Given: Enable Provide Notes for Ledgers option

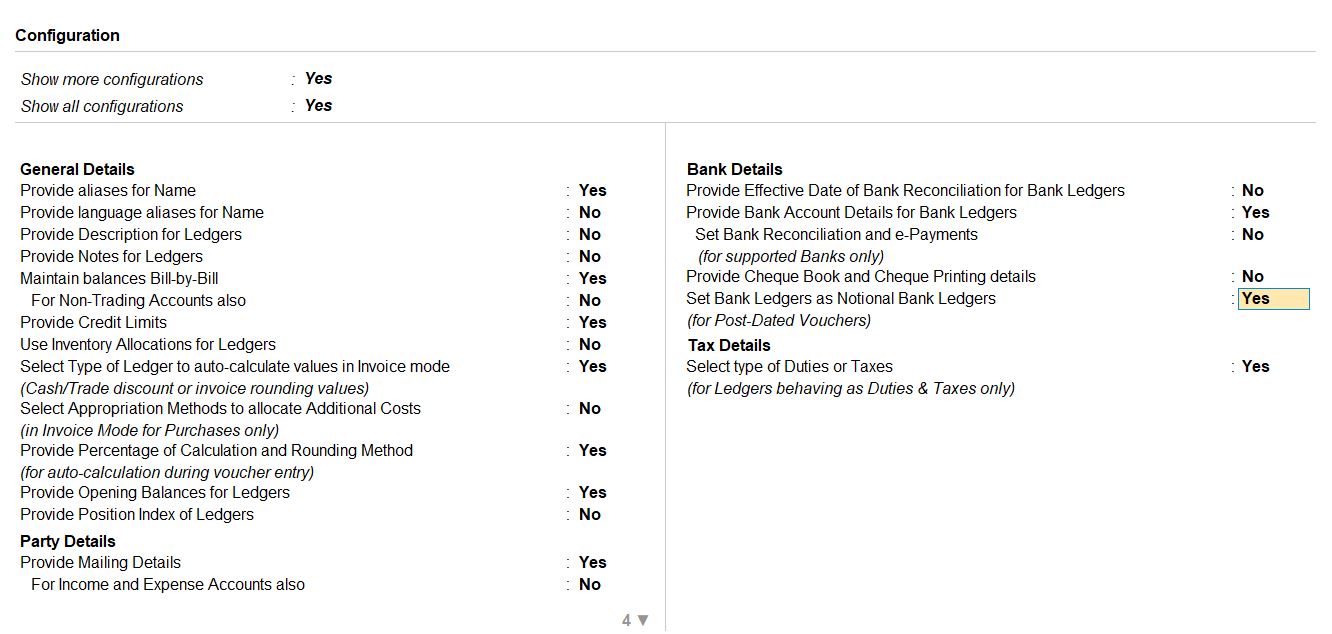Looking at the screenshot, I should tap(590, 256).
